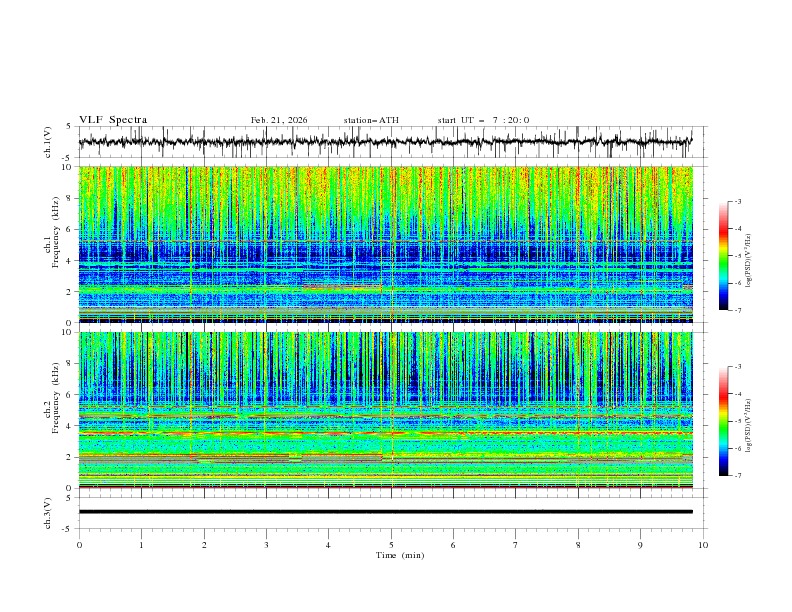
Task: Click the ch.3 flat black voltage trace
Action: (385, 512)
